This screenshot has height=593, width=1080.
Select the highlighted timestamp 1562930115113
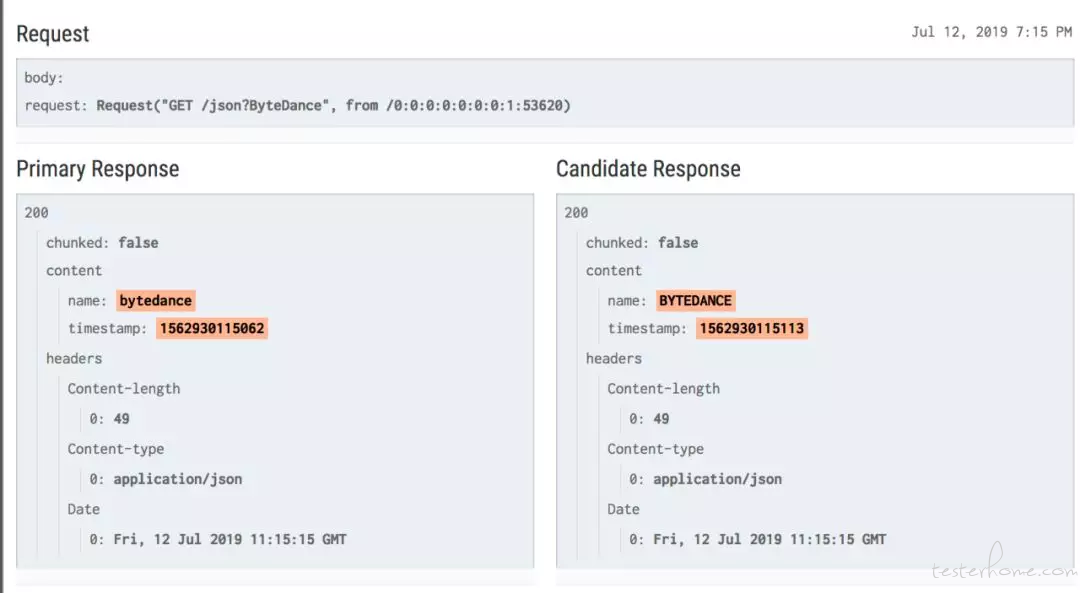[751, 328]
